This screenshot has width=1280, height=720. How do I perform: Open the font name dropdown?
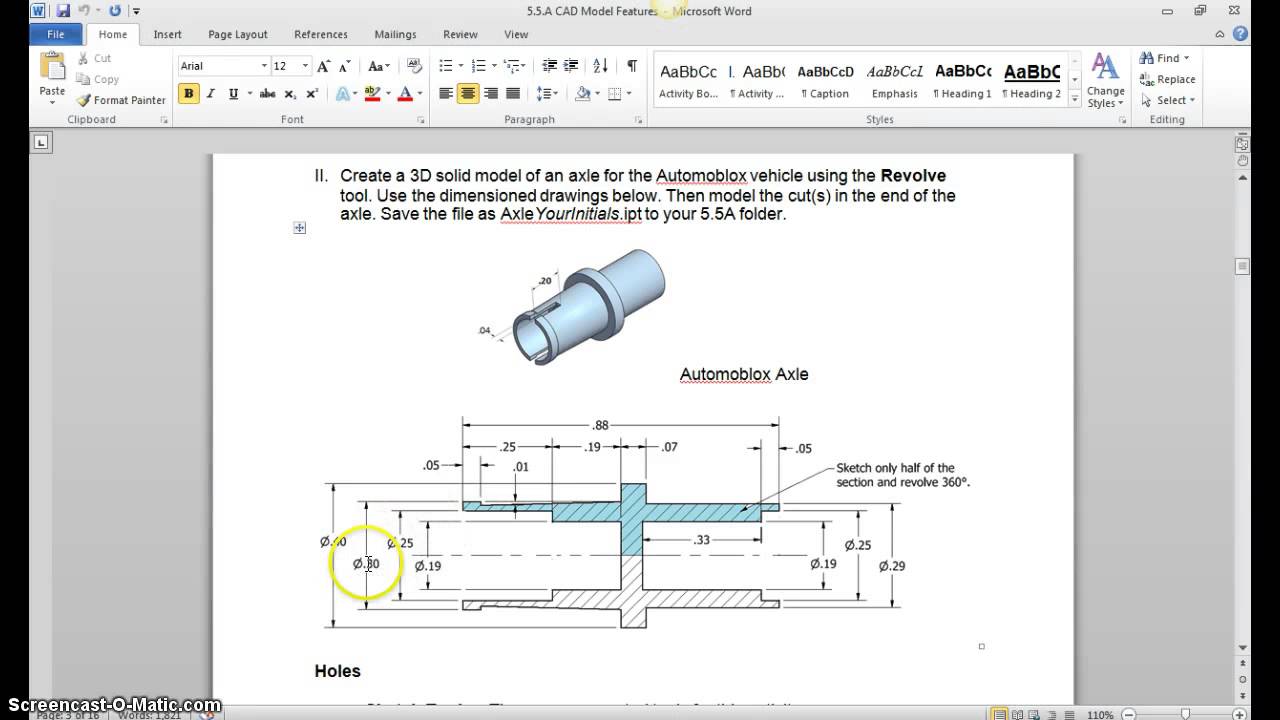(264, 66)
